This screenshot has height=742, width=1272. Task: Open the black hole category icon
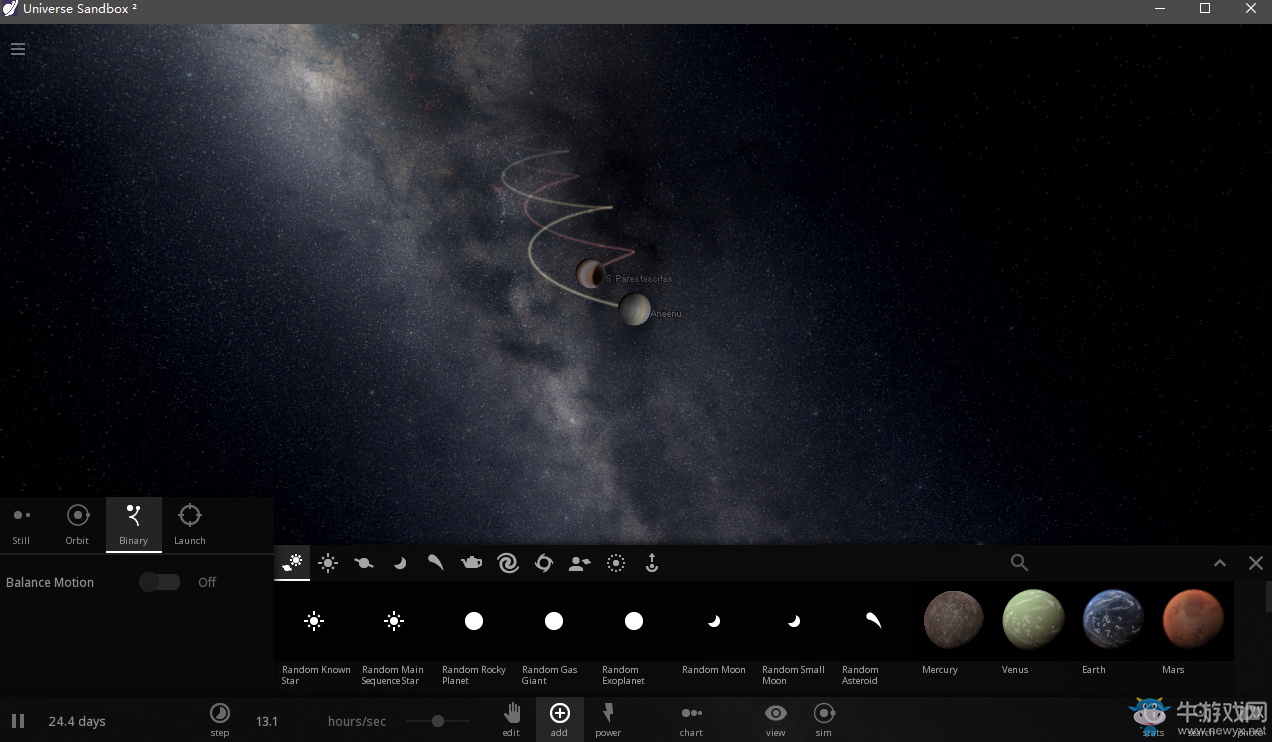(544, 563)
